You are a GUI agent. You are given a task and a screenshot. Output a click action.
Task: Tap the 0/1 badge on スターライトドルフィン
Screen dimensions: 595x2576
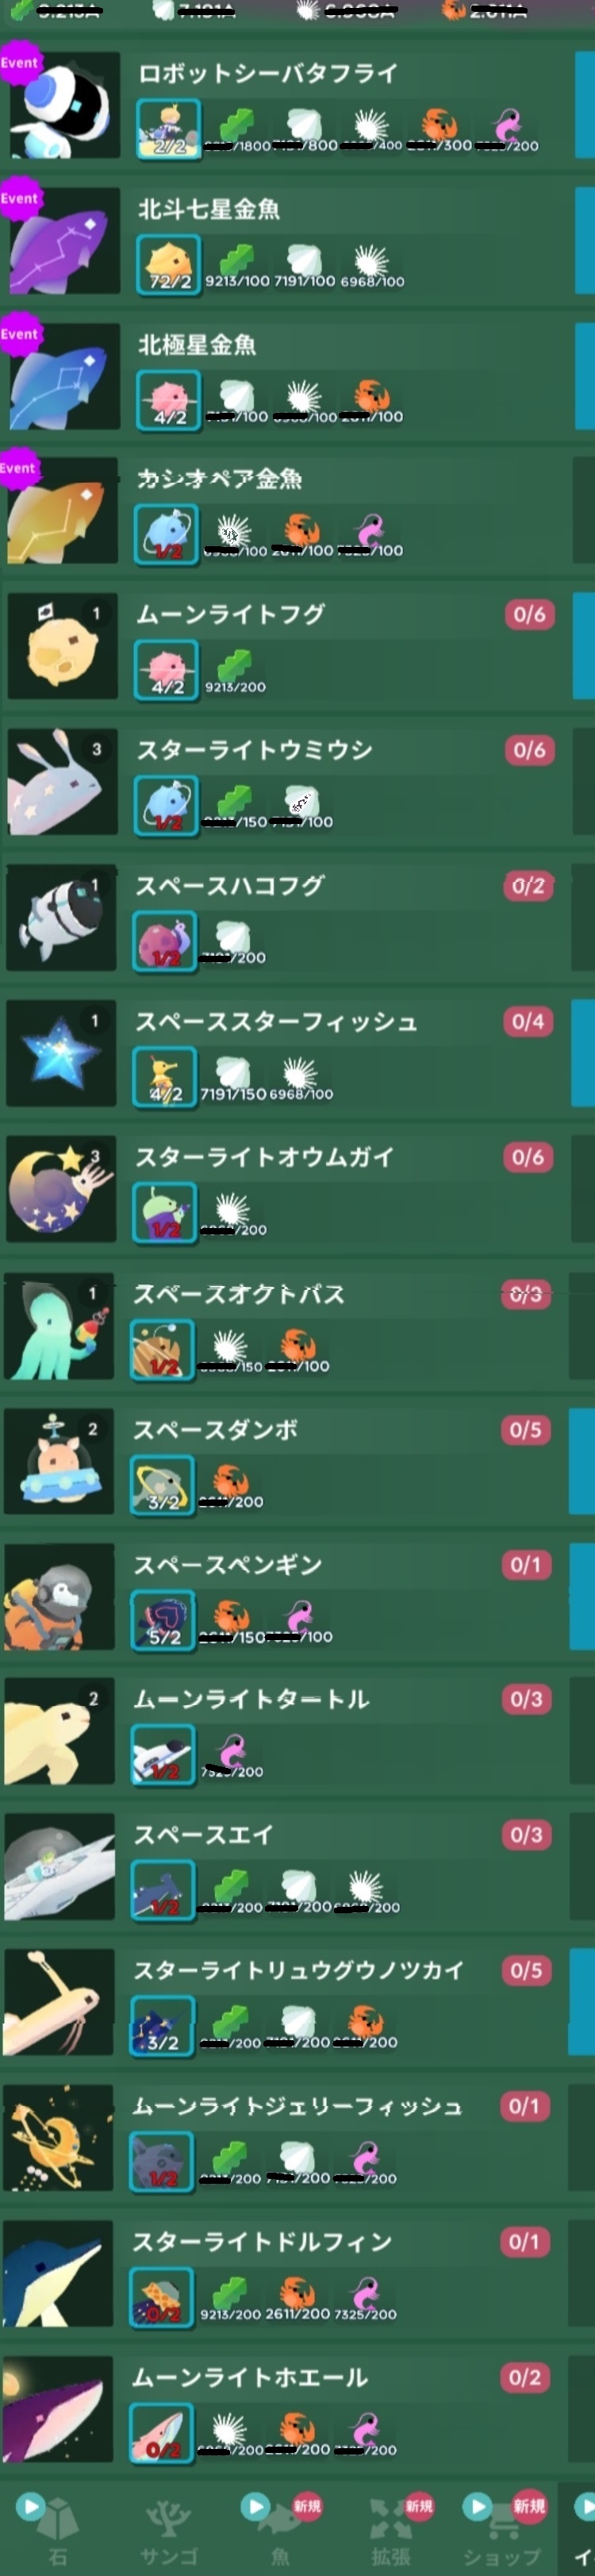click(525, 2242)
